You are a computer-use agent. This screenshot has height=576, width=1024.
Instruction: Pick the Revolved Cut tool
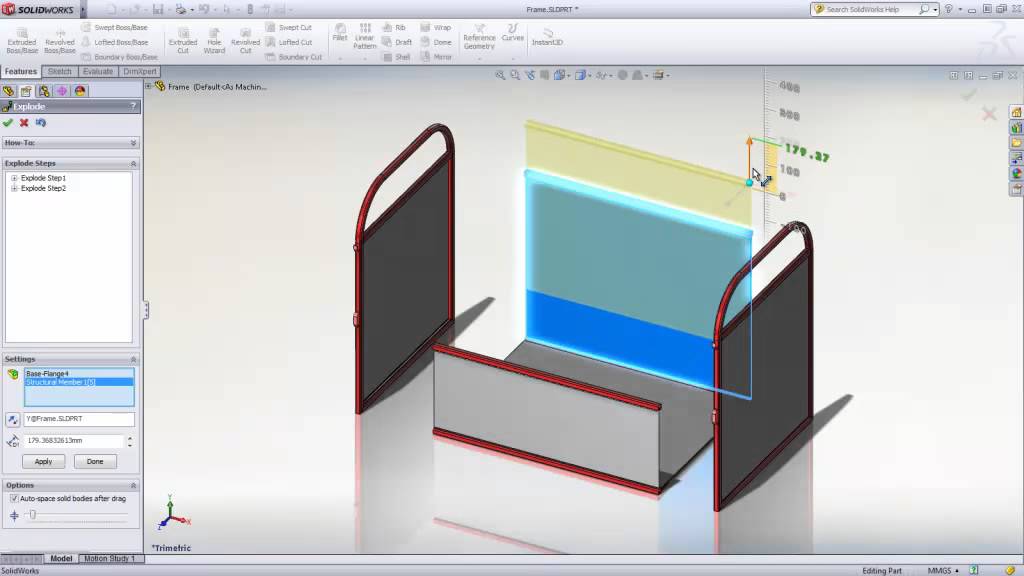point(246,41)
